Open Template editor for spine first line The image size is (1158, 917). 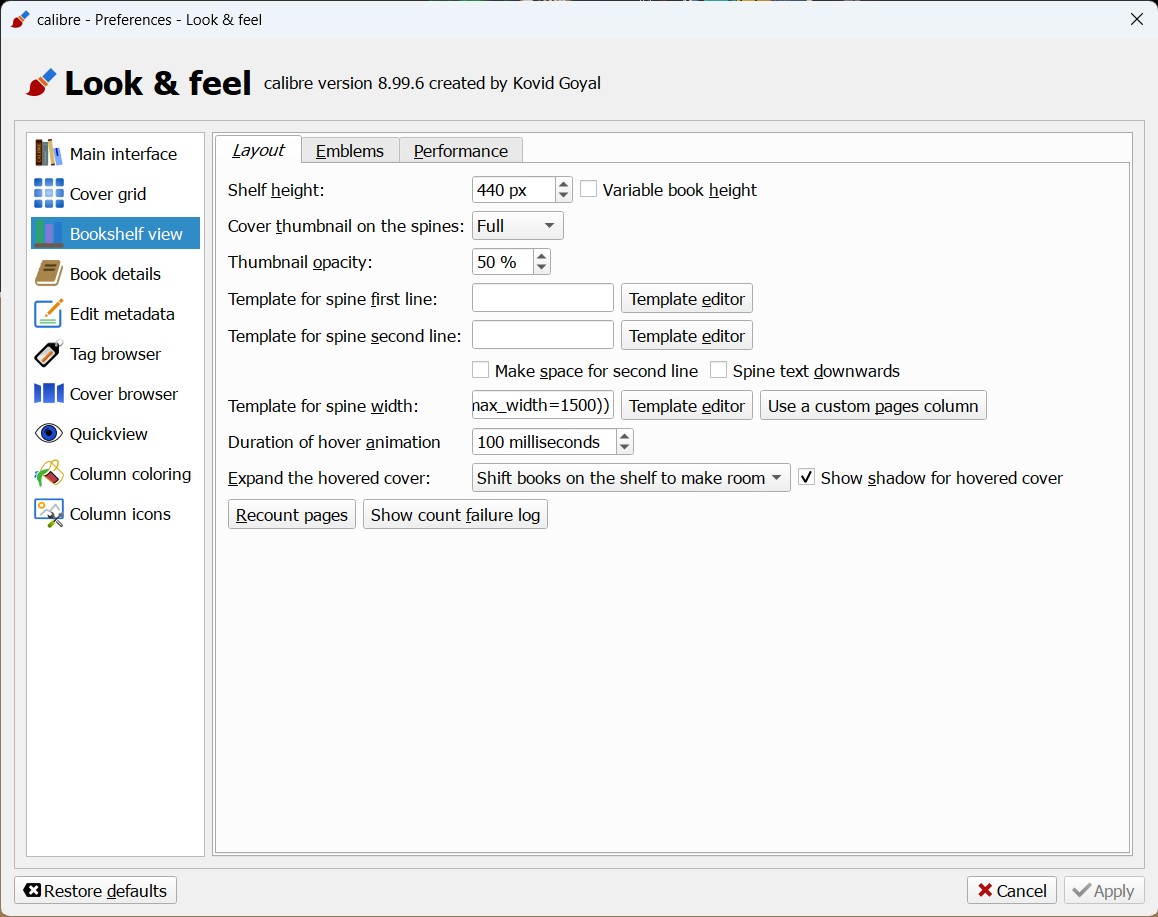point(687,299)
